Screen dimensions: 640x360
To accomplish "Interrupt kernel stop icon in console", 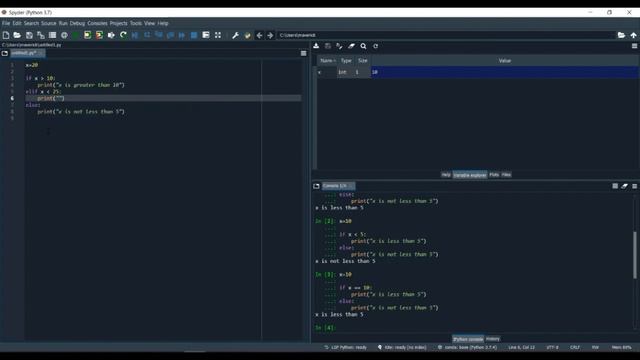I will pos(615,186).
